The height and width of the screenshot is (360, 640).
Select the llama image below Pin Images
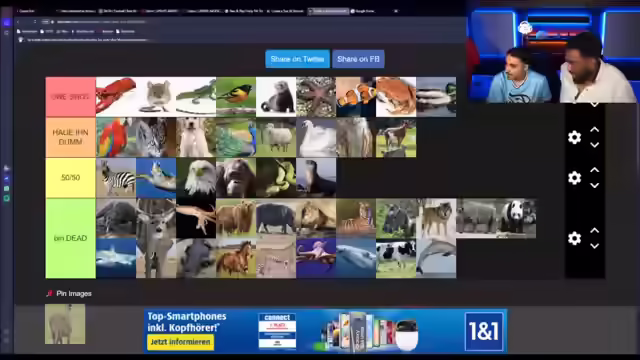click(x=65, y=324)
